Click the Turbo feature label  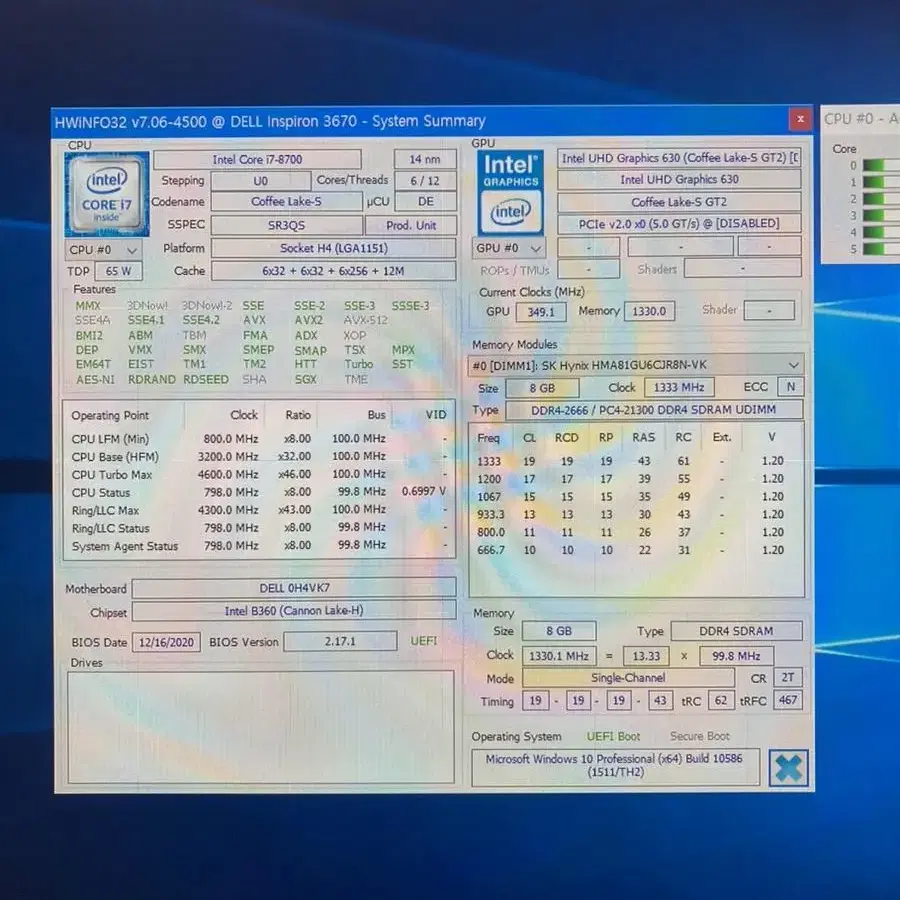pyautogui.click(x=359, y=364)
